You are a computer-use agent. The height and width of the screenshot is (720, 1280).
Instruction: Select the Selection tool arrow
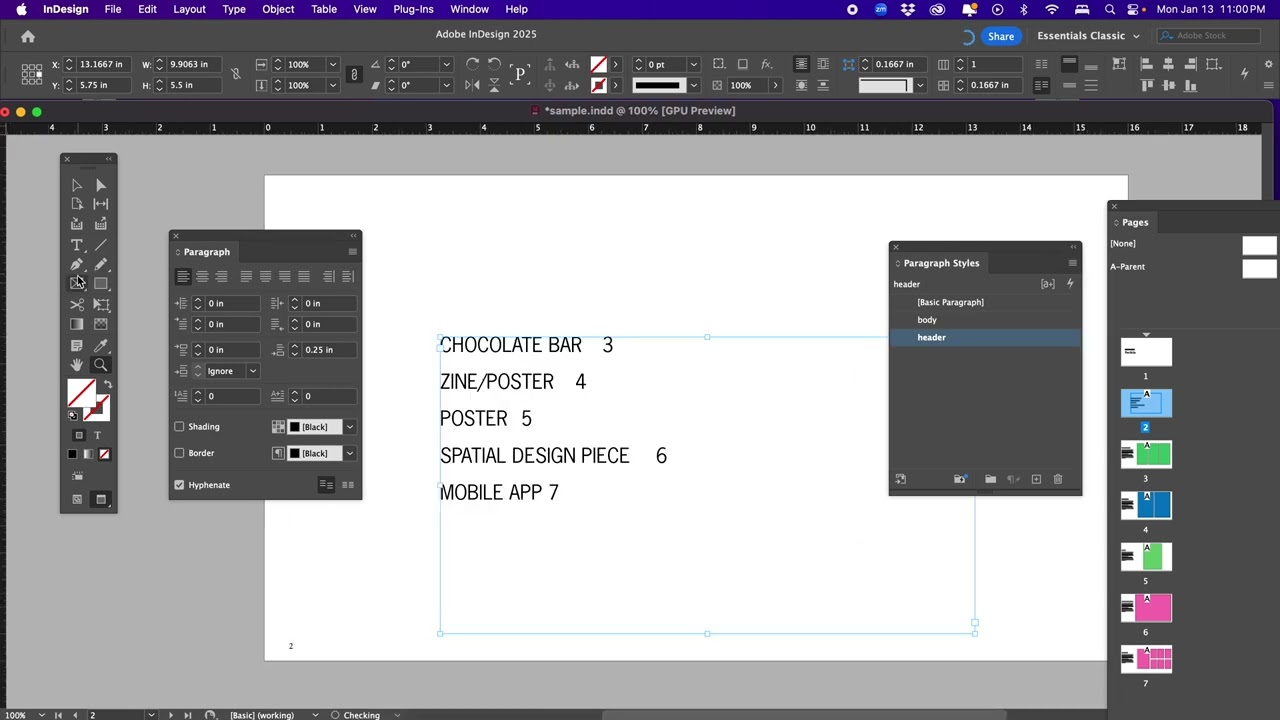click(77, 185)
